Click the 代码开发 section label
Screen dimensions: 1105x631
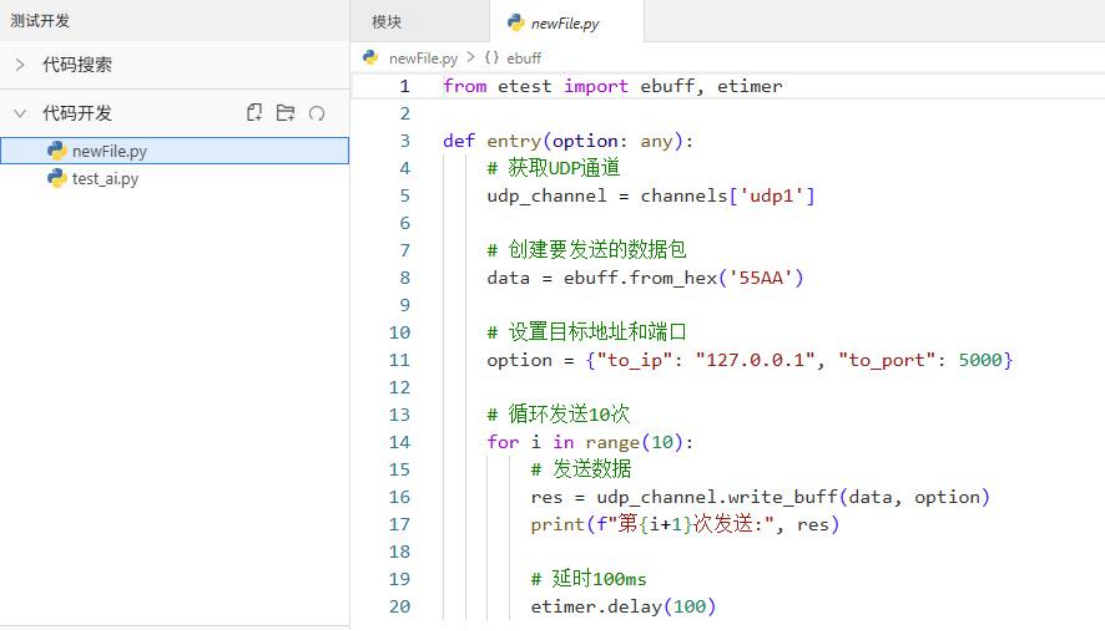77,113
